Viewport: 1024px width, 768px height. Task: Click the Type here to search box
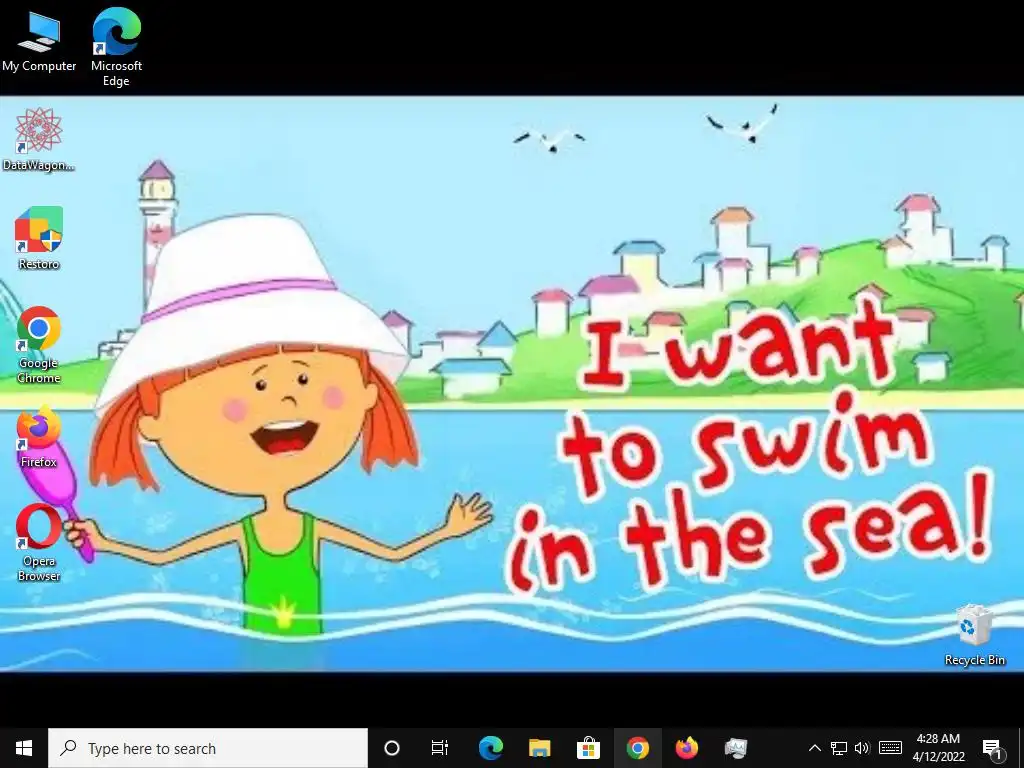pos(208,748)
